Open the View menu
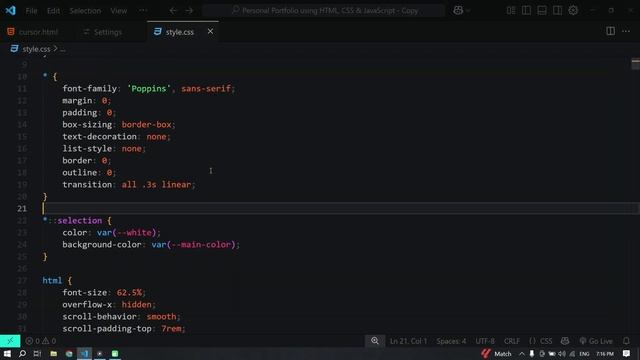The image size is (640, 360). (119, 11)
